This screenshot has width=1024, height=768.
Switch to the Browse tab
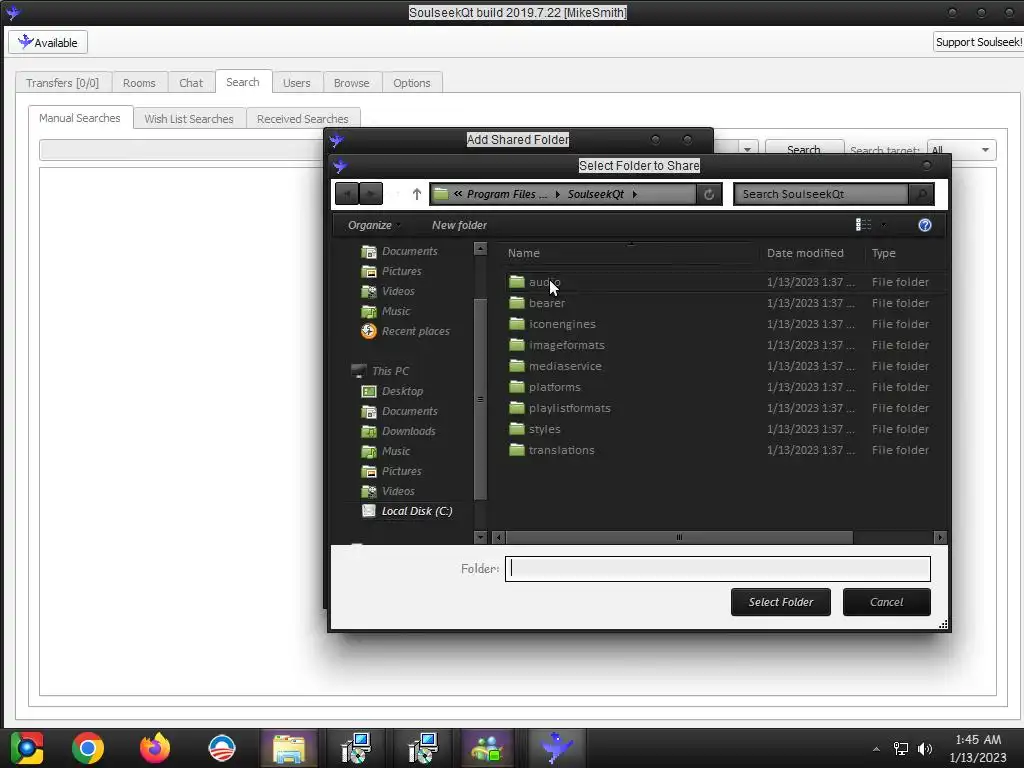click(351, 83)
